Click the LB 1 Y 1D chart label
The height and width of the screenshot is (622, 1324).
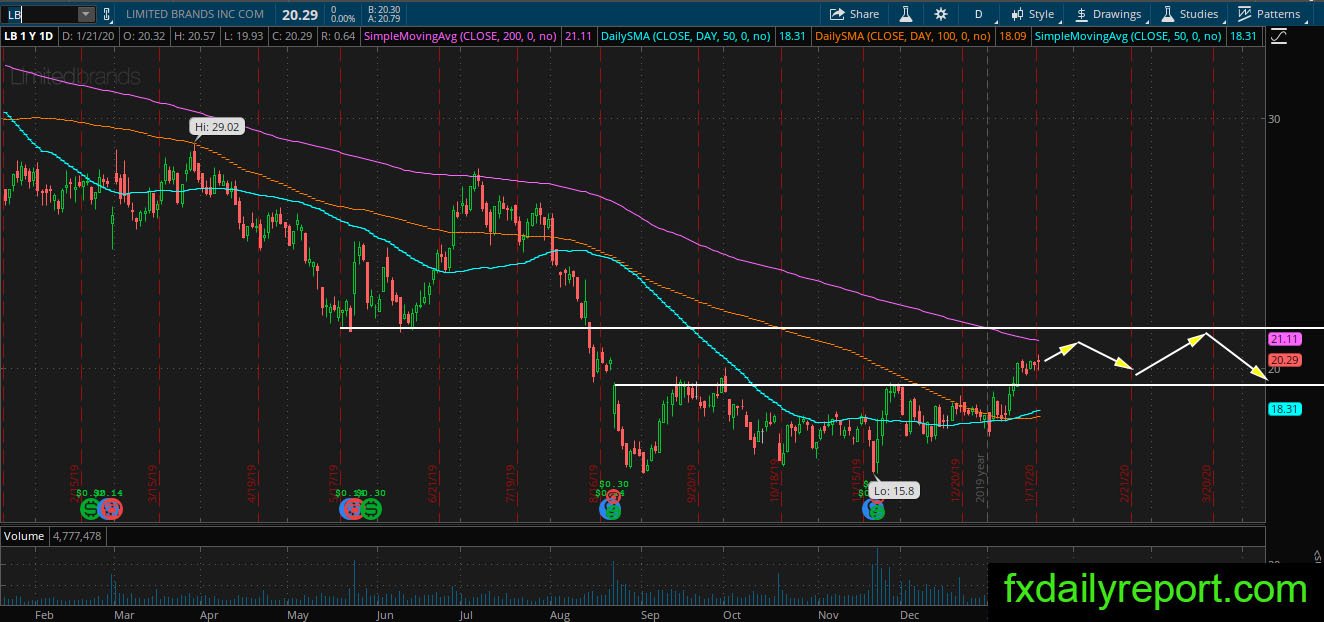[30, 37]
